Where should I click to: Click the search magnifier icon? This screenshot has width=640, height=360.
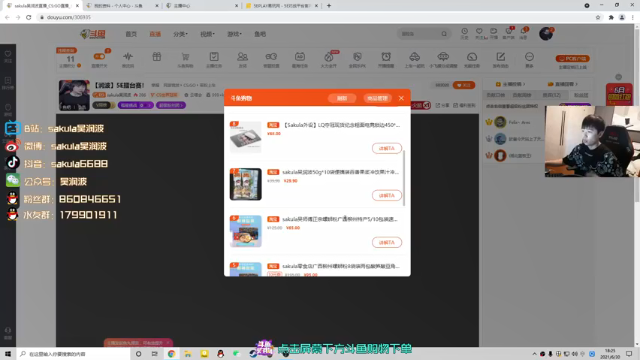tap(444, 34)
